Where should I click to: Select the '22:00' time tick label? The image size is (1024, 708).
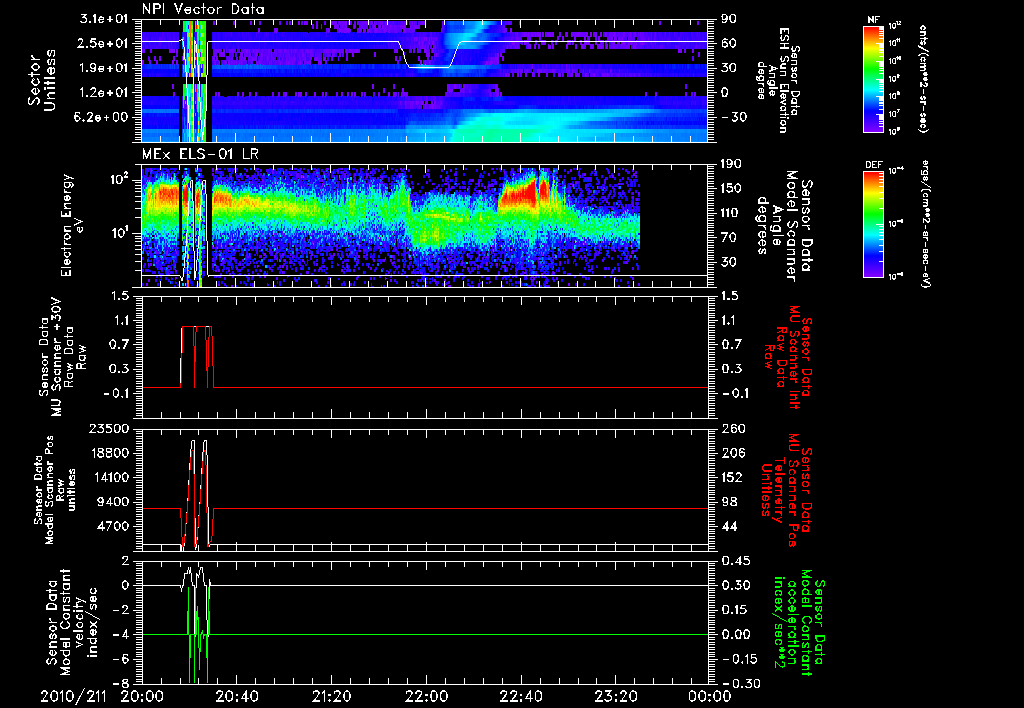pos(426,696)
